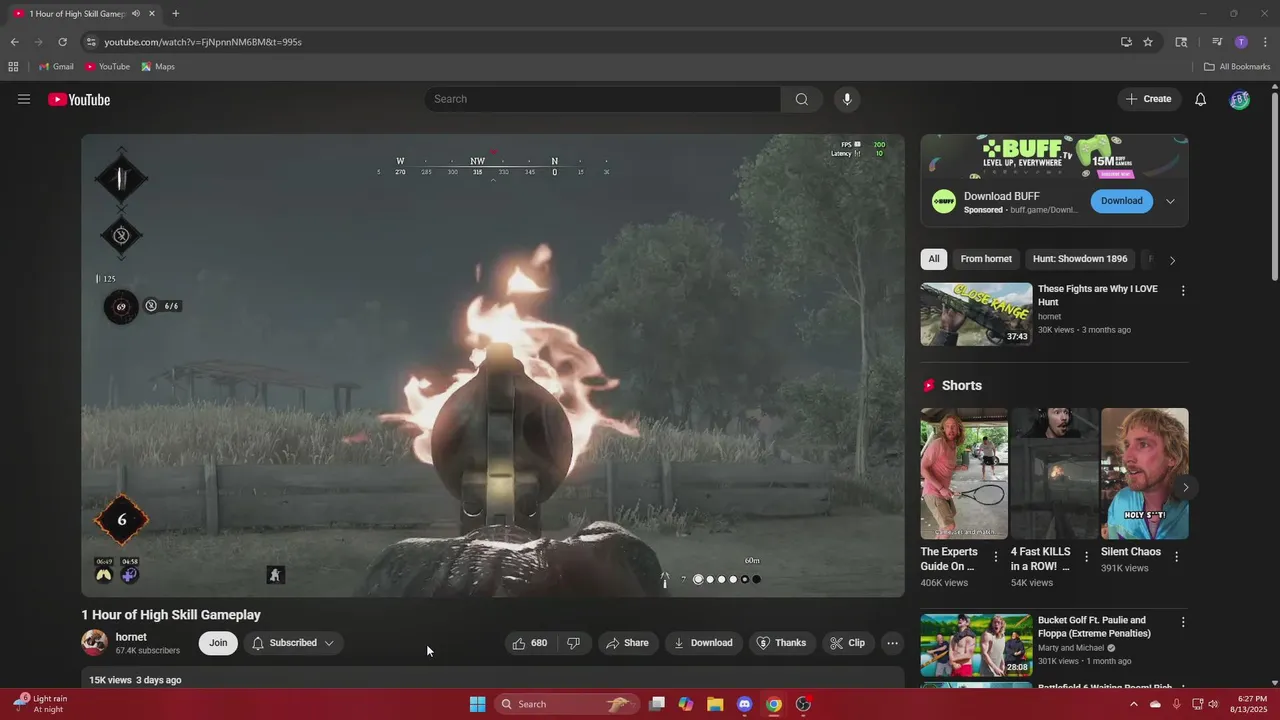Screen dimensions: 1280x720
Task: Open more actions ellipsis below video
Action: click(892, 643)
